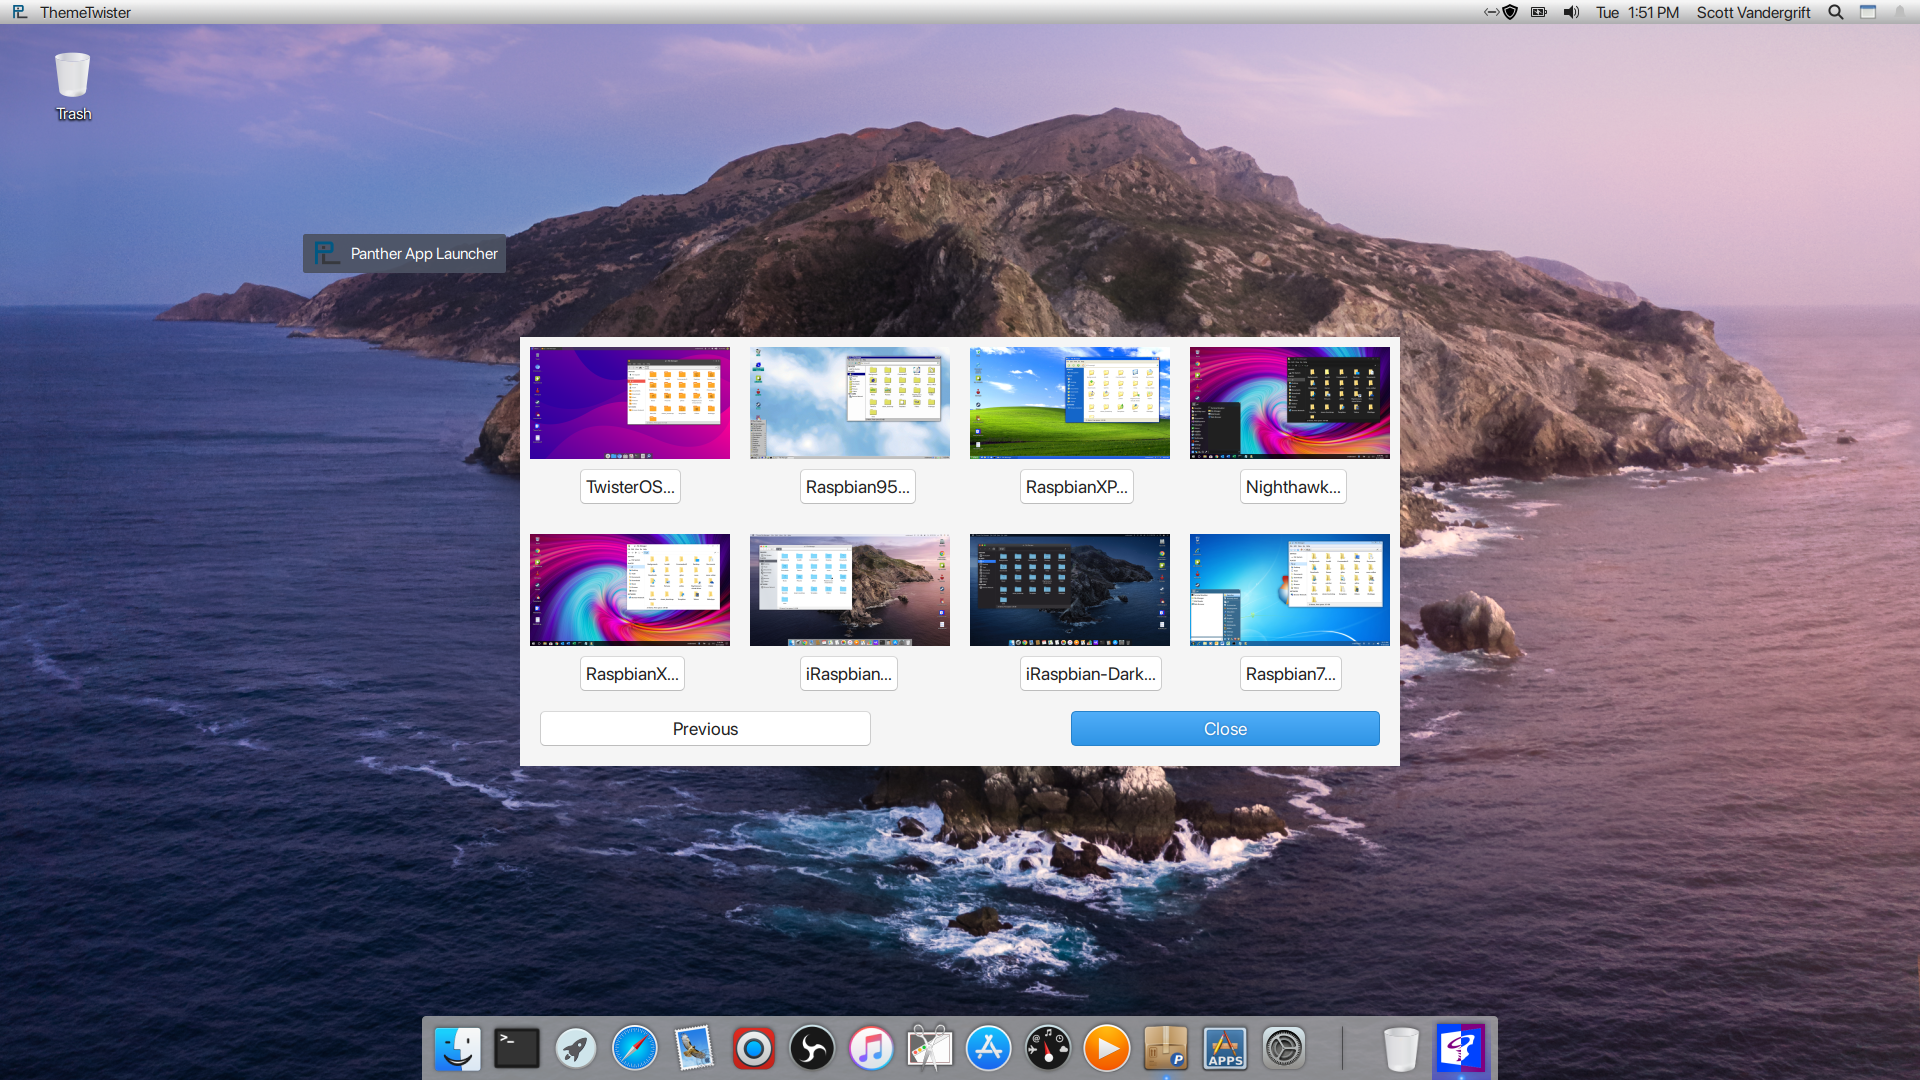Open System Preferences gear in dock
The height and width of the screenshot is (1080, 1920).
tap(1284, 1049)
